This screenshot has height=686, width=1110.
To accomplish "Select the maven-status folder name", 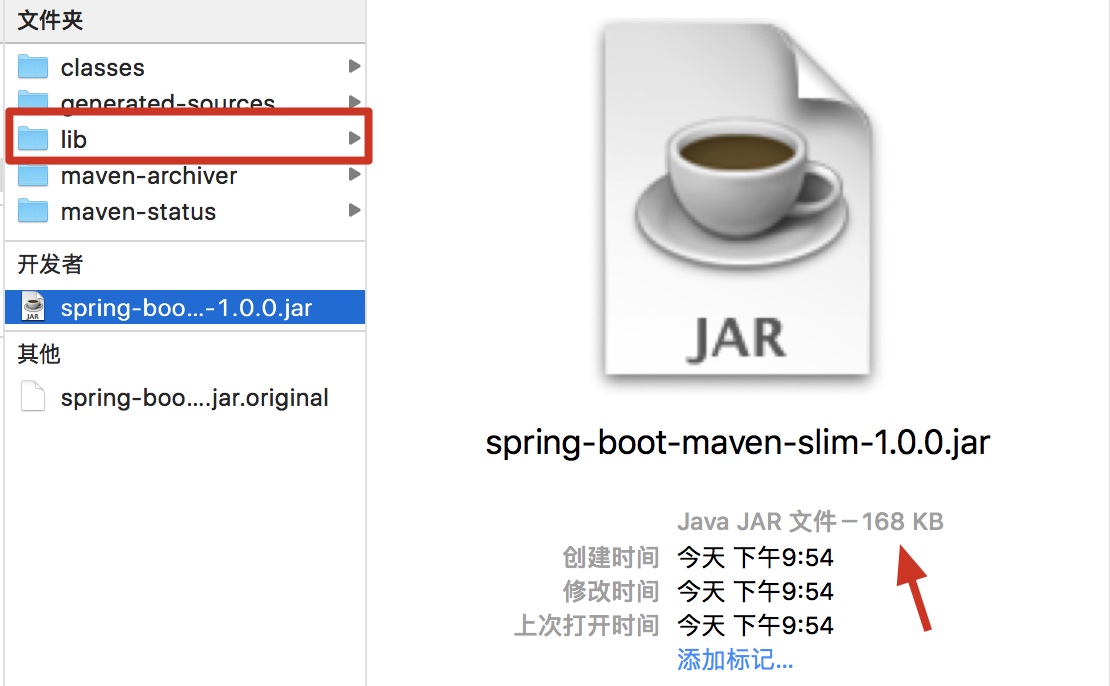I will (138, 212).
